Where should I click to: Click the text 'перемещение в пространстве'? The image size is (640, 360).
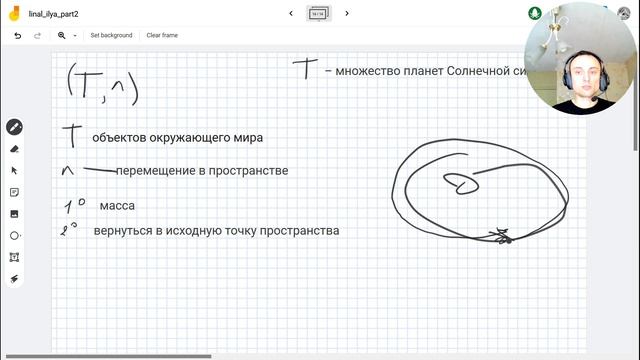point(202,171)
